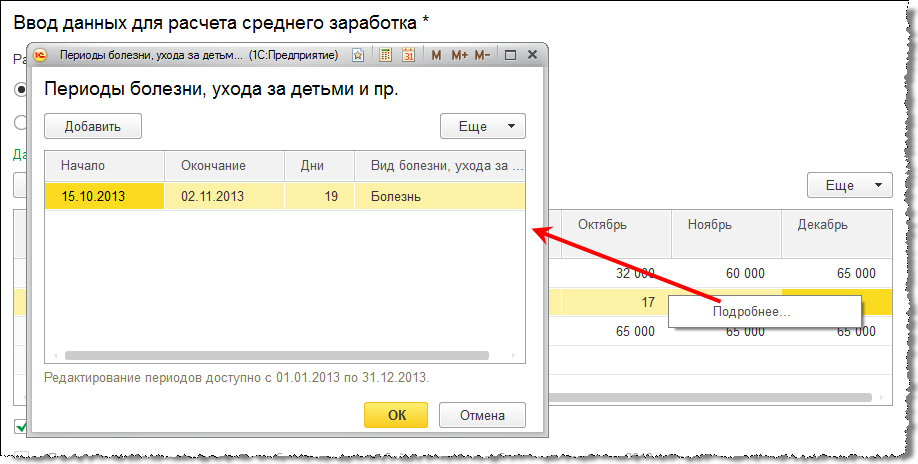Select the days cell showing 19
Image resolution: width=918 pixels, height=464 pixels.
pyautogui.click(x=320, y=196)
